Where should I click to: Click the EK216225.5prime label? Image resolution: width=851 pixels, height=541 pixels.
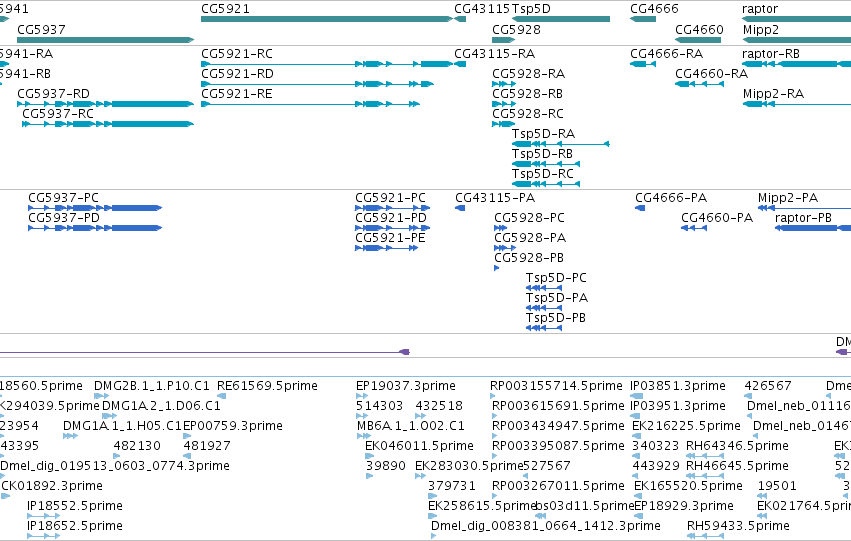(x=687, y=426)
